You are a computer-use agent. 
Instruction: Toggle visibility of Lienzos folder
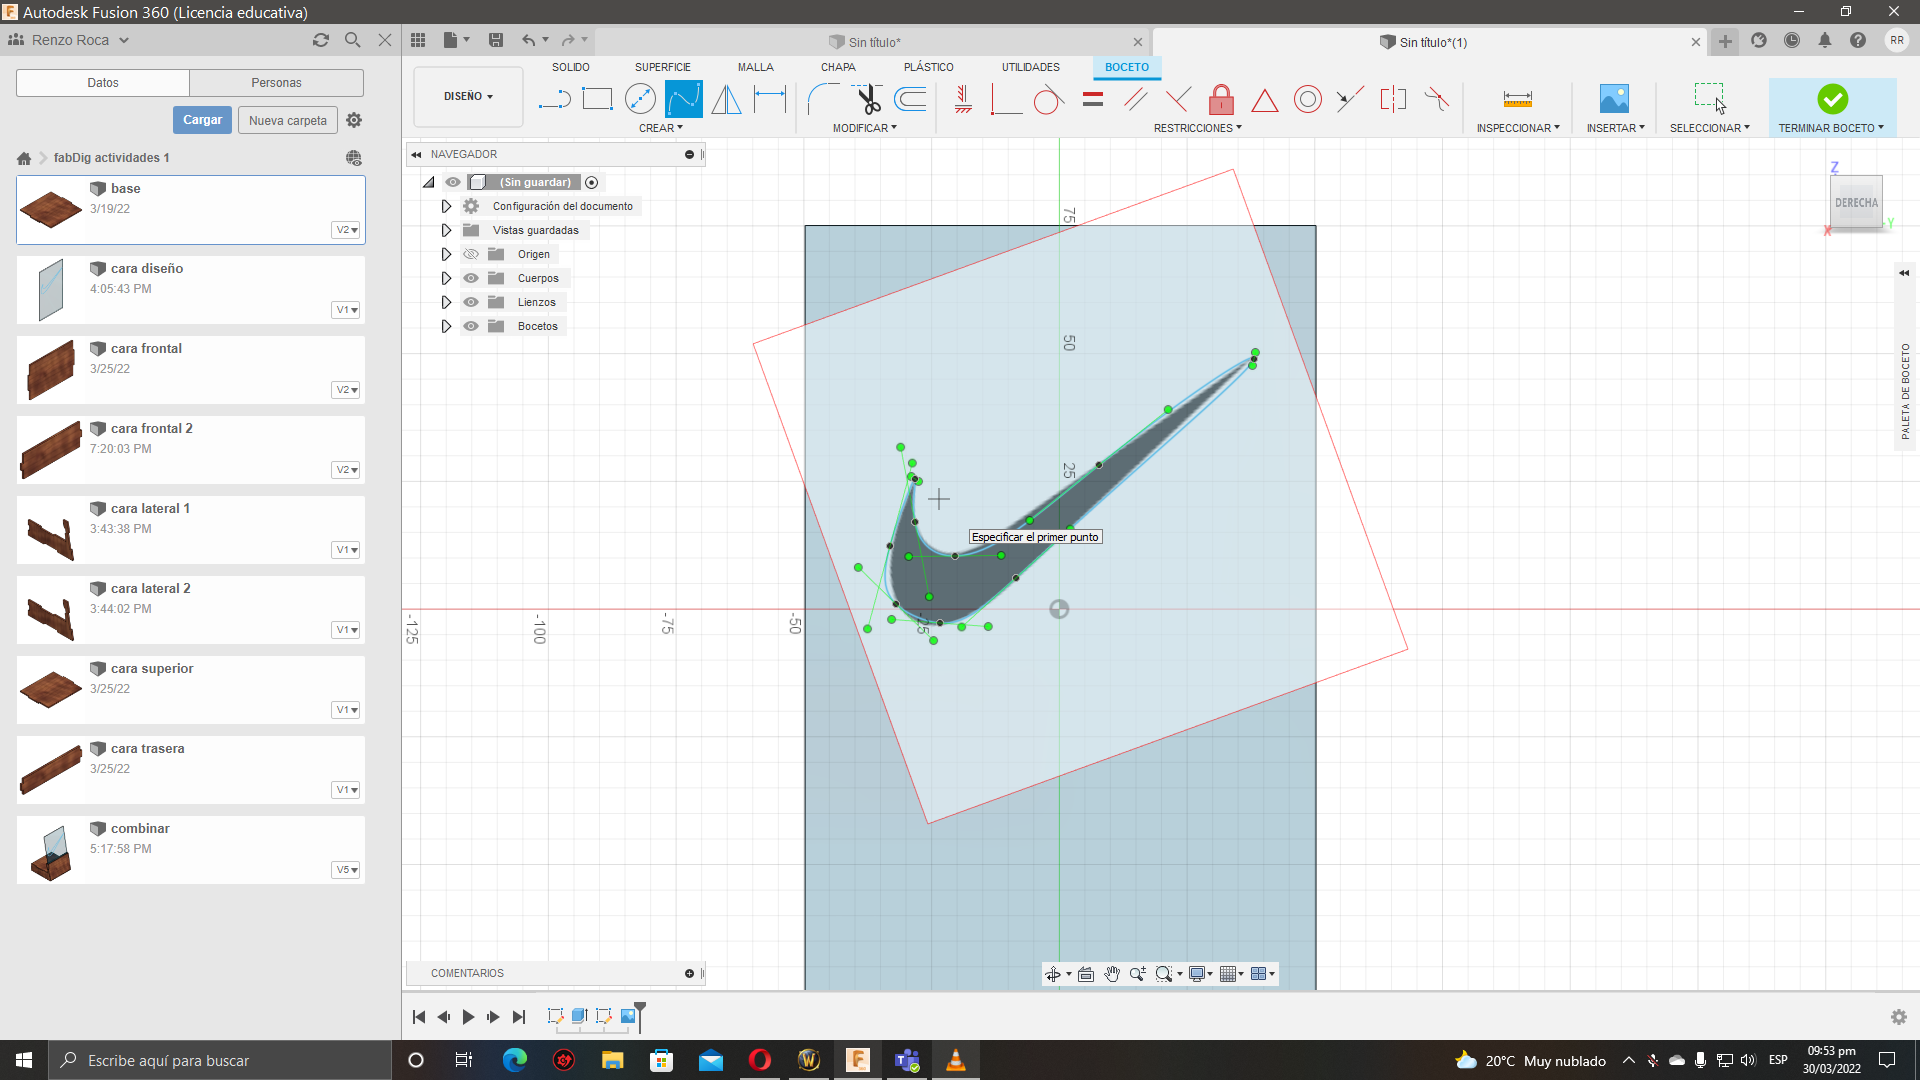pyautogui.click(x=471, y=302)
